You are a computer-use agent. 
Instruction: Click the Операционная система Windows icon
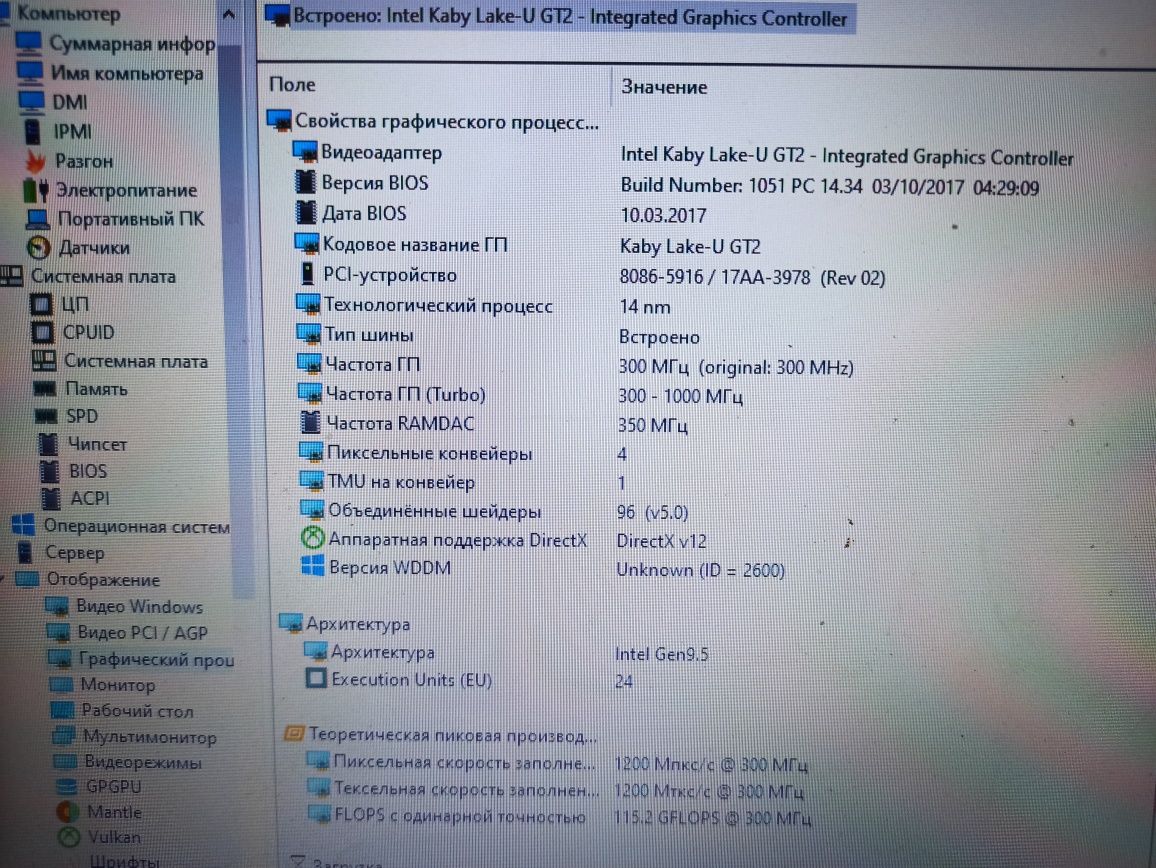[24, 526]
